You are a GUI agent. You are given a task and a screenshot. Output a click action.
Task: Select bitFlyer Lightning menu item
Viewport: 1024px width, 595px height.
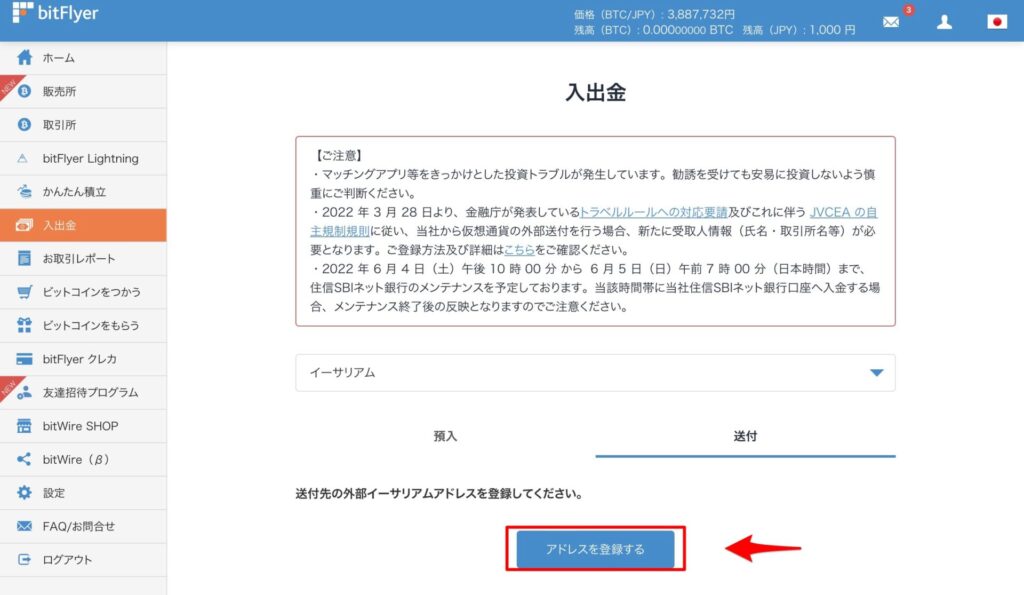point(83,158)
